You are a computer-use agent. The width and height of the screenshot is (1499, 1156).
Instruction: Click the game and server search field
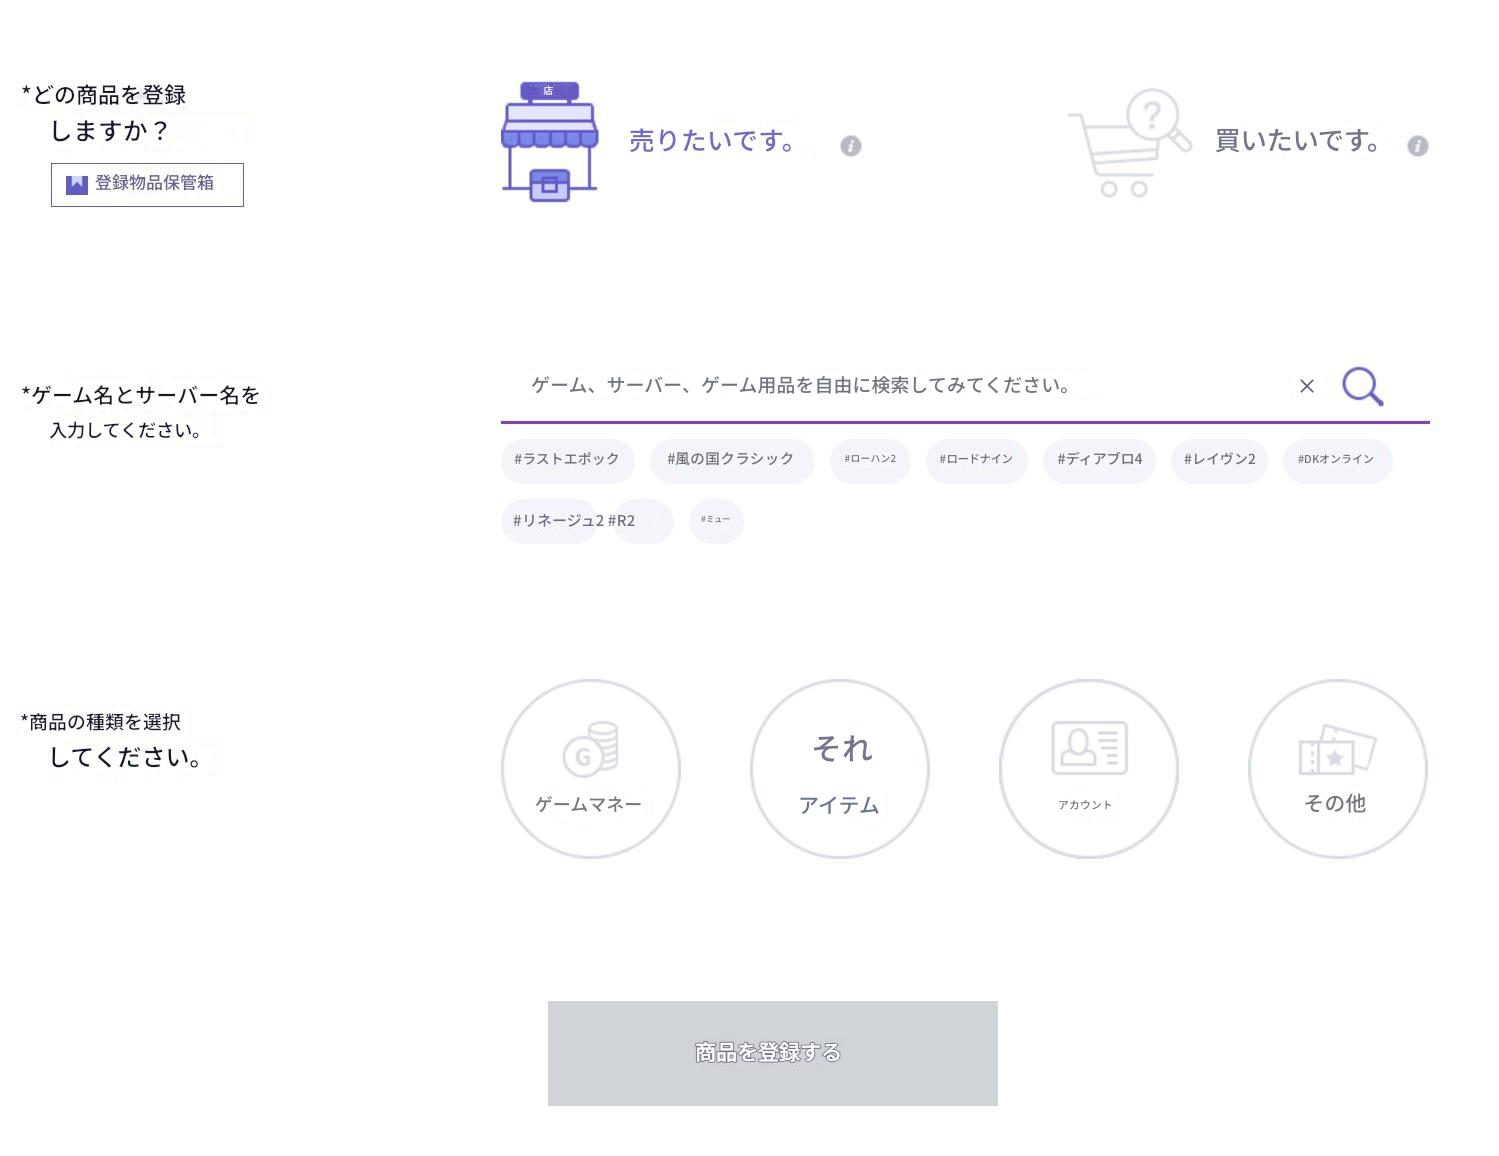point(900,386)
